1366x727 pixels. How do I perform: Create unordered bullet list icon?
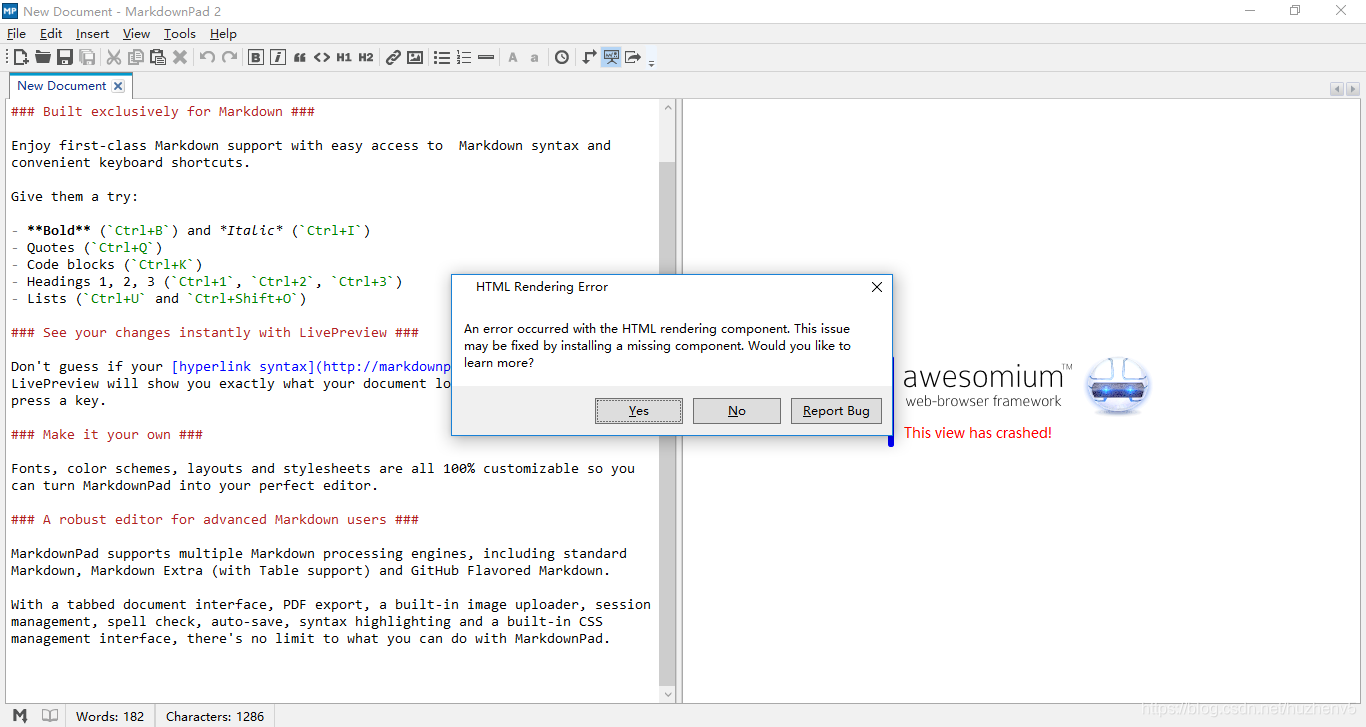(x=442, y=57)
